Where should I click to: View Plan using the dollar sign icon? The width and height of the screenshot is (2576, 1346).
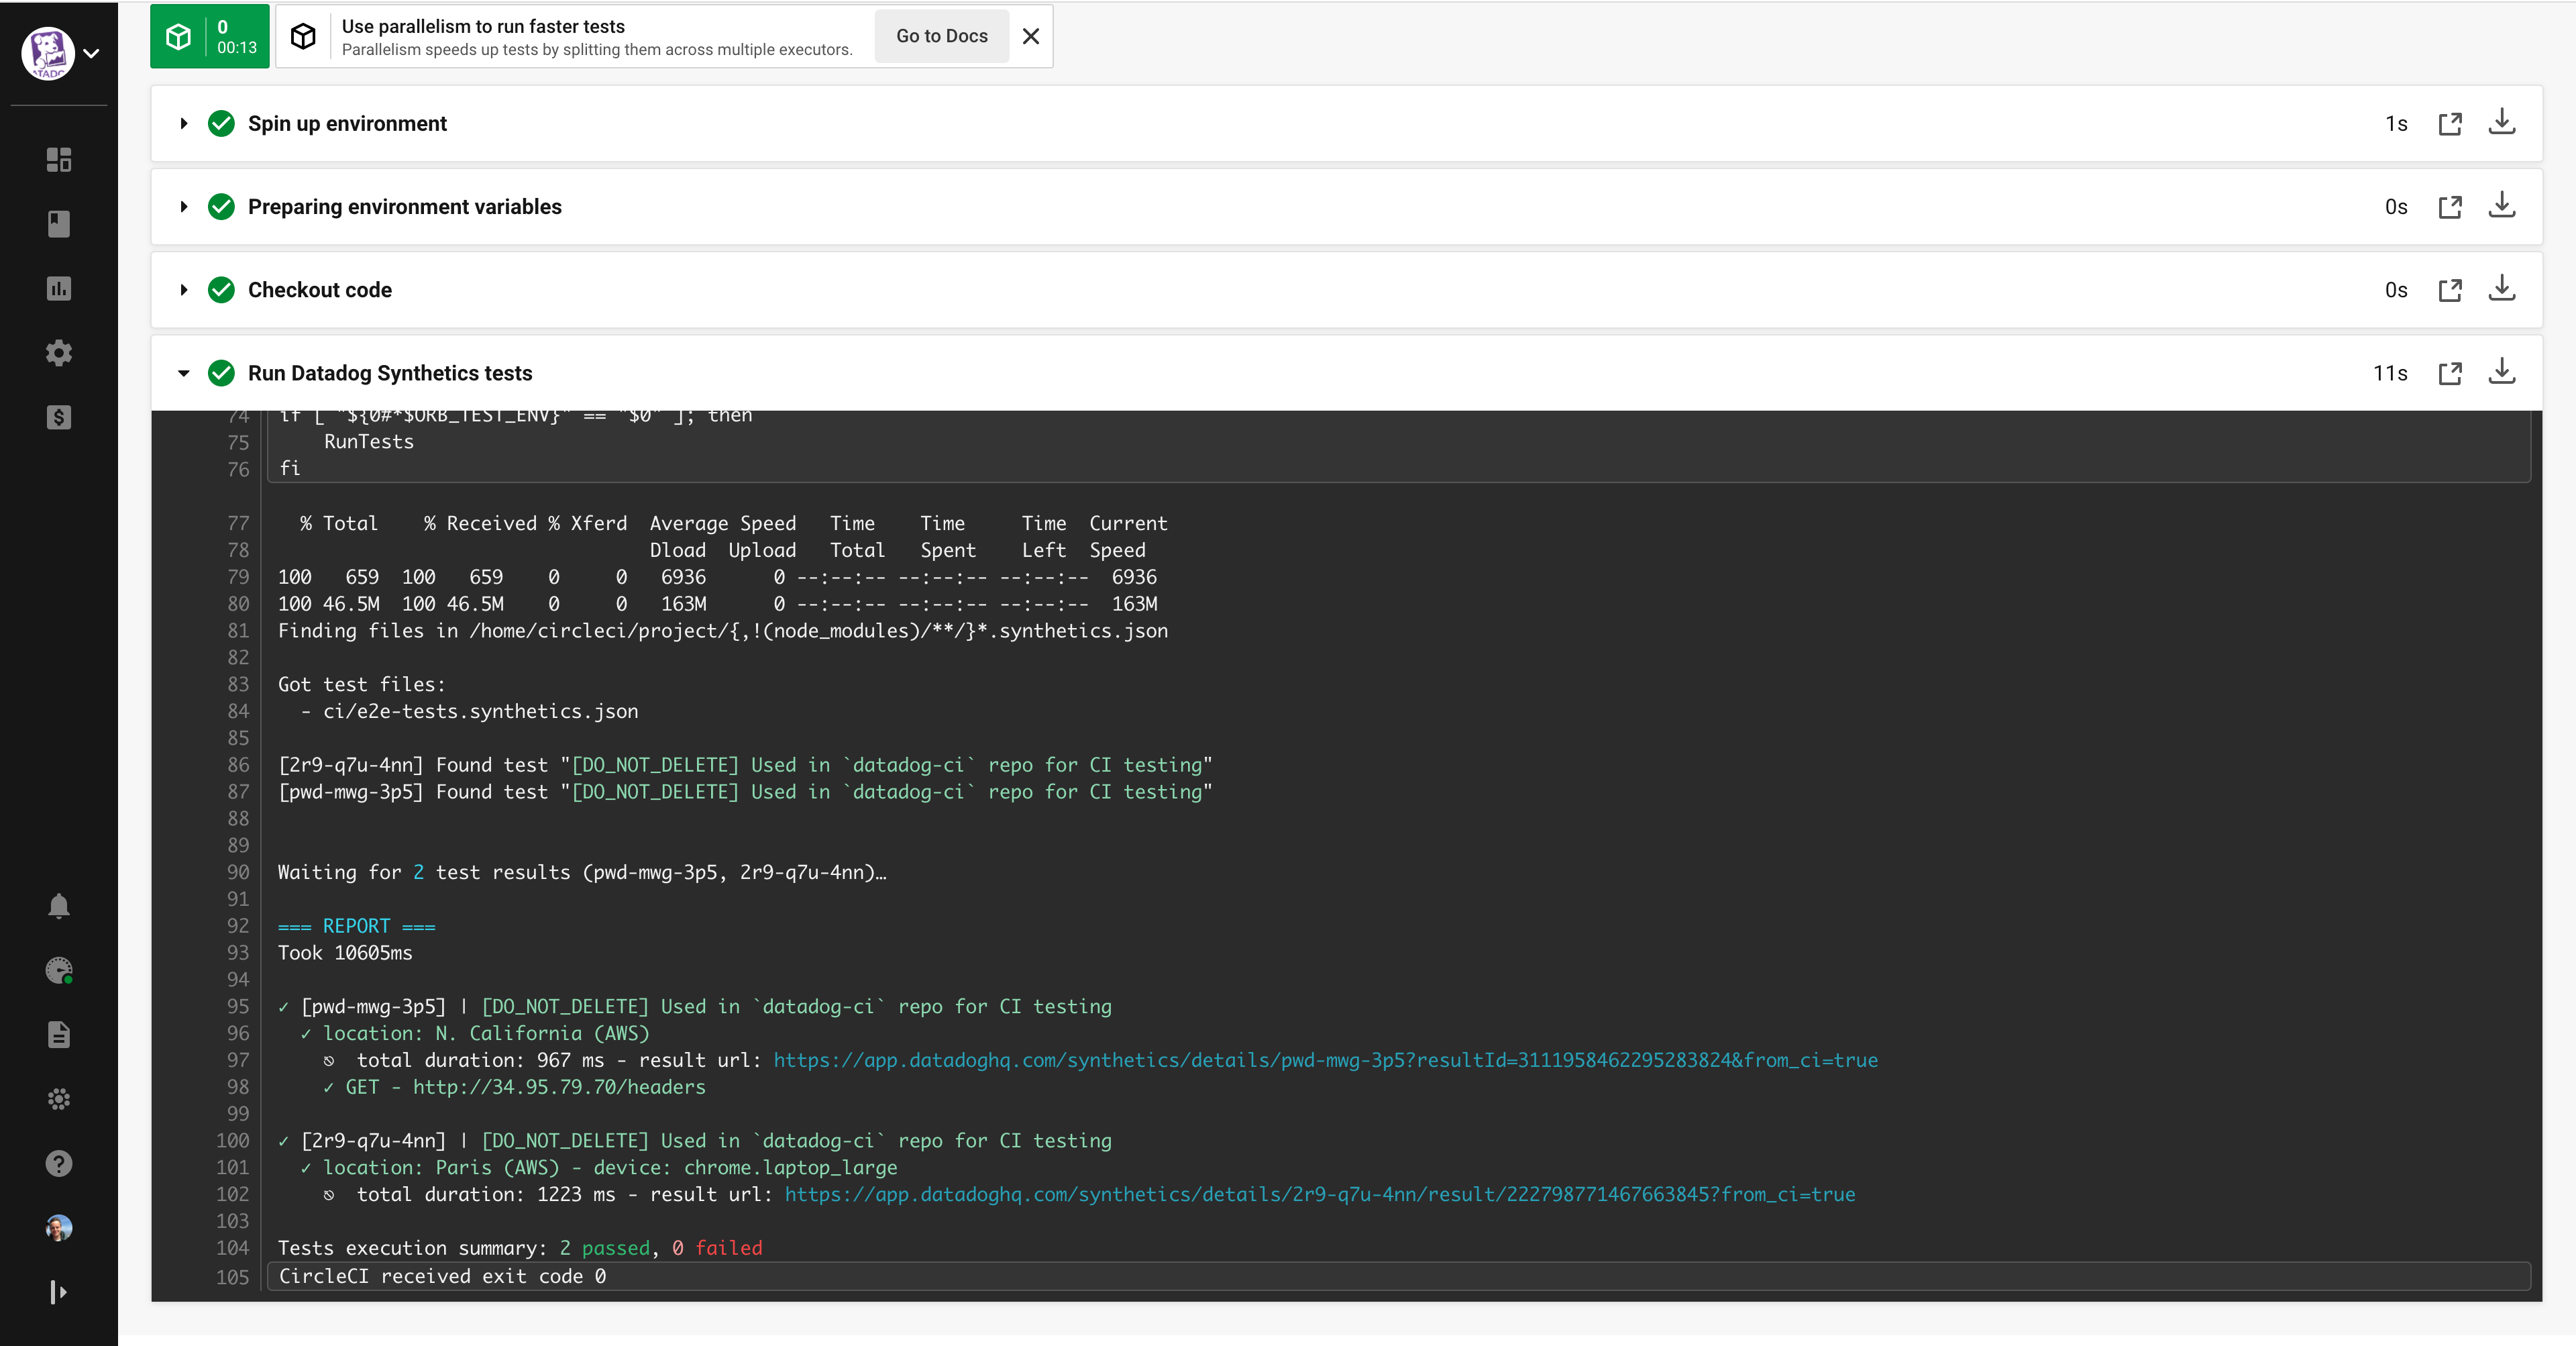(x=59, y=418)
